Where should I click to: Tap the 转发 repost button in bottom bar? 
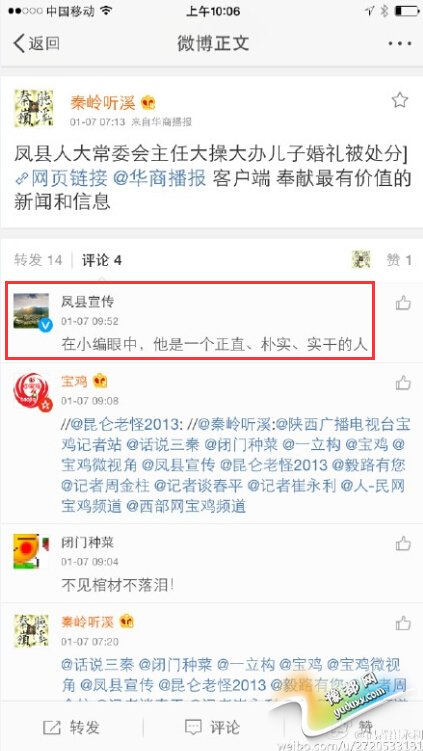71,728
